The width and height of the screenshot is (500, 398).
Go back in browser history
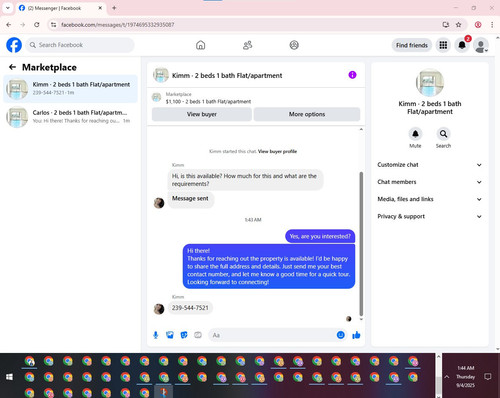9,25
